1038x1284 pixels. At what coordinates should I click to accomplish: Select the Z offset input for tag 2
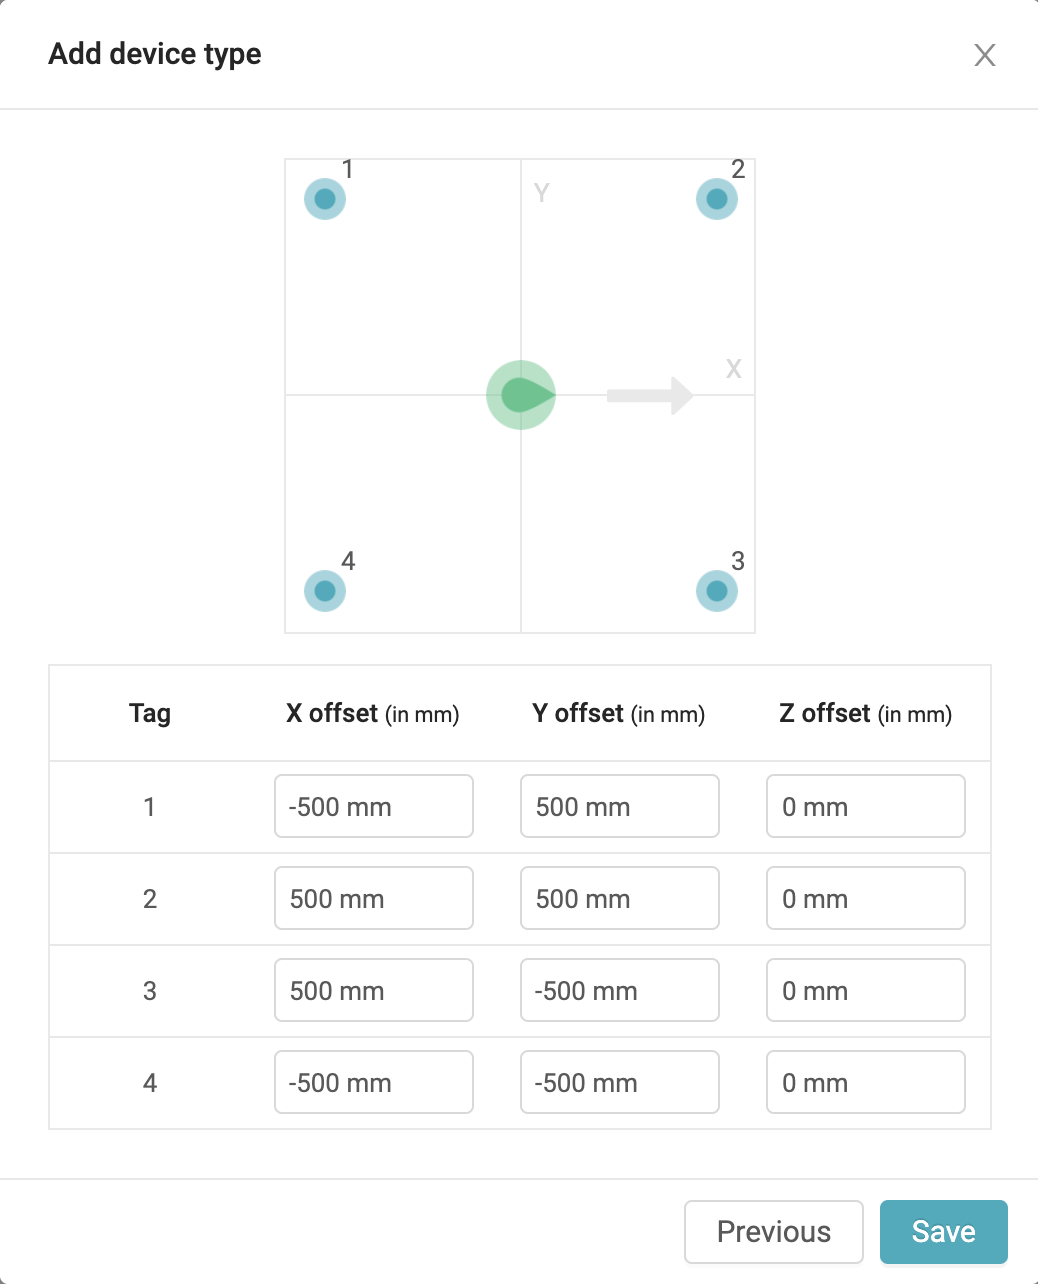click(865, 898)
